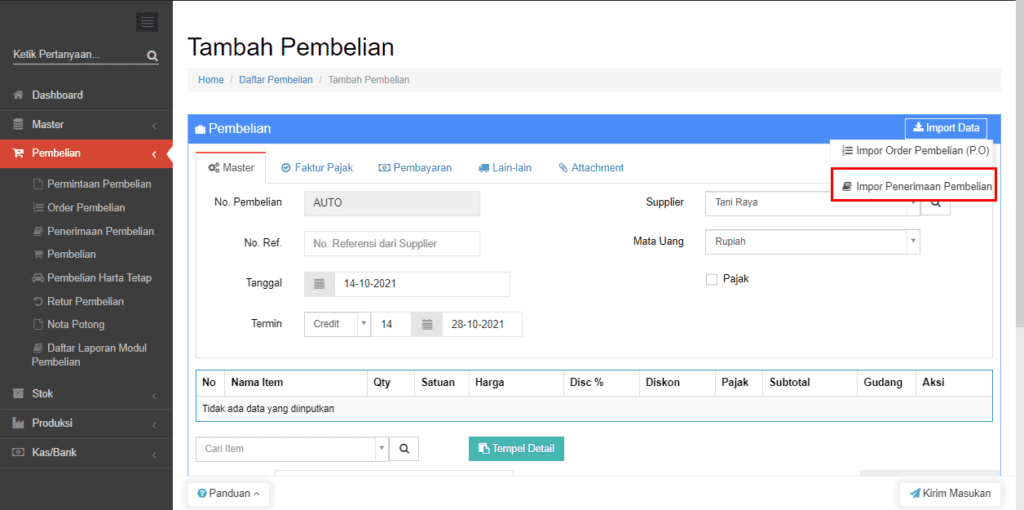Switch to the Faktur Pajak tab

click(317, 168)
